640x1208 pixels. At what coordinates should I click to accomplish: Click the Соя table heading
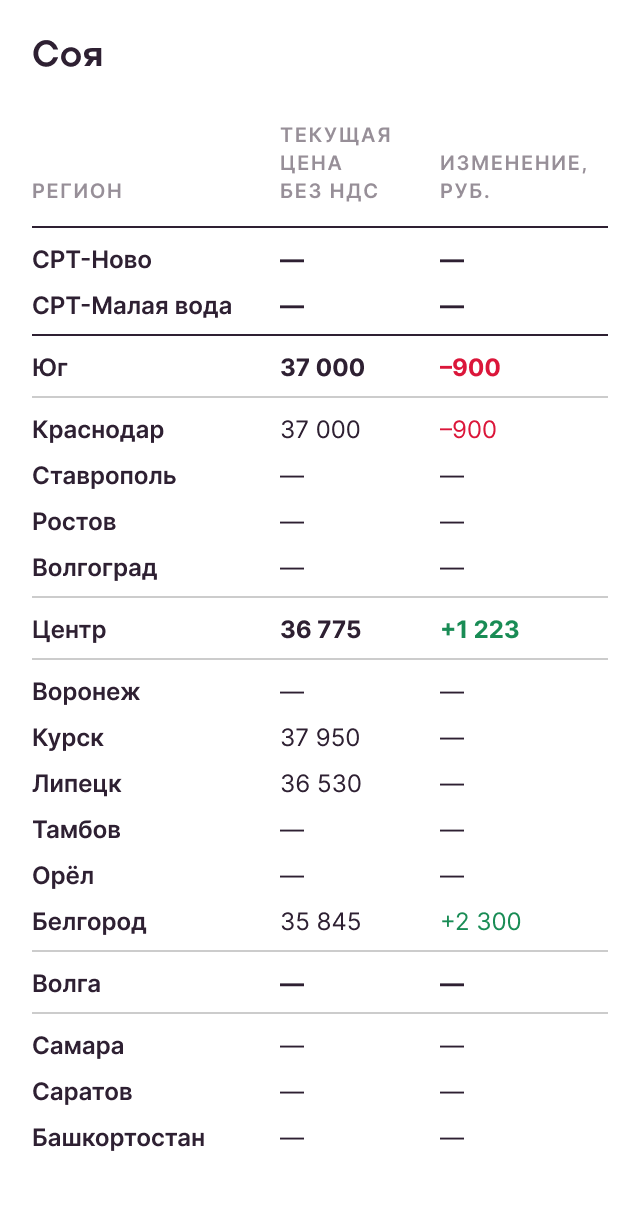click(68, 54)
